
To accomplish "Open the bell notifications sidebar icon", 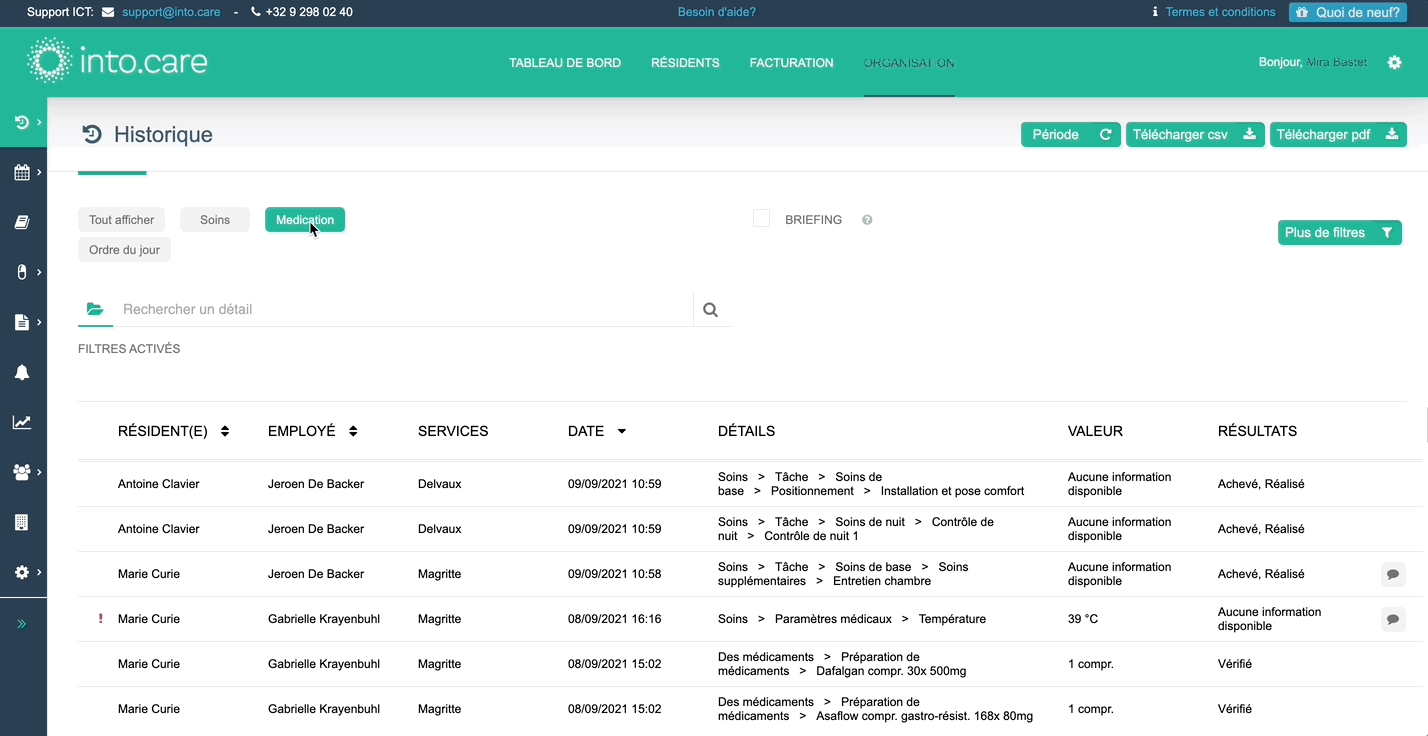I will pyautogui.click(x=22, y=372).
